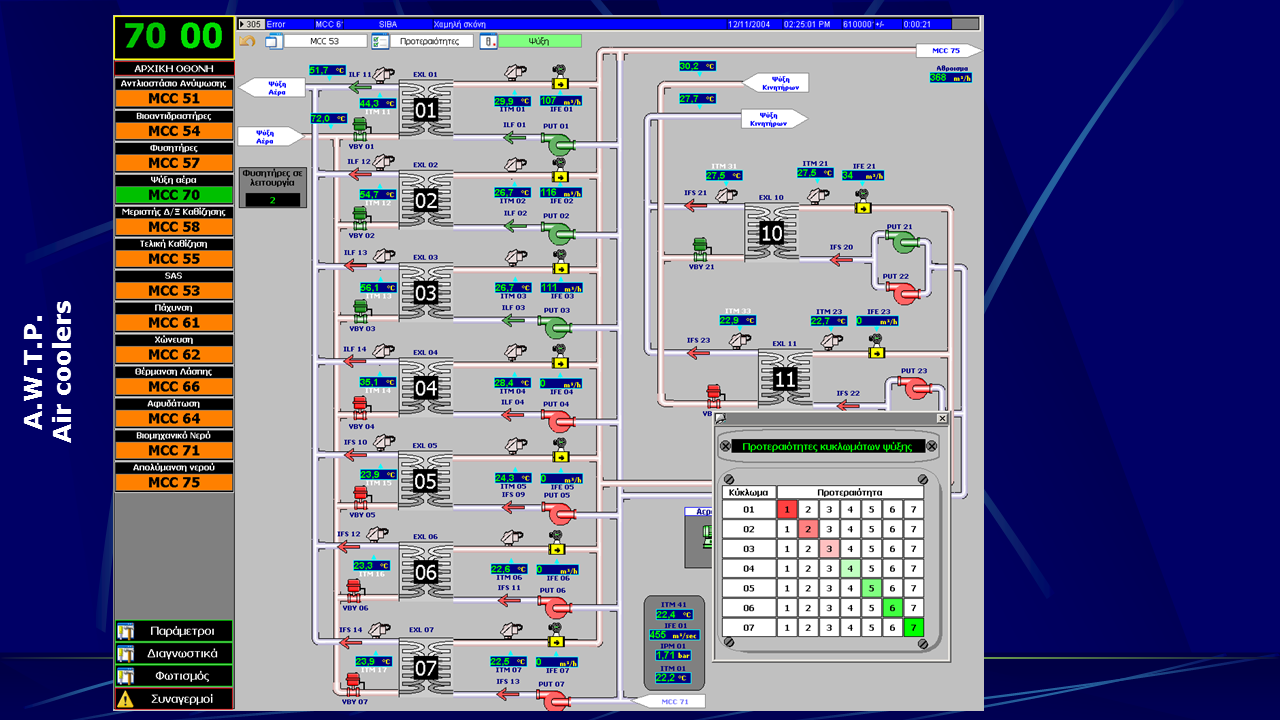1280x720 pixels.
Task: Set circuit 07 priority to 5
Action: 870,628
